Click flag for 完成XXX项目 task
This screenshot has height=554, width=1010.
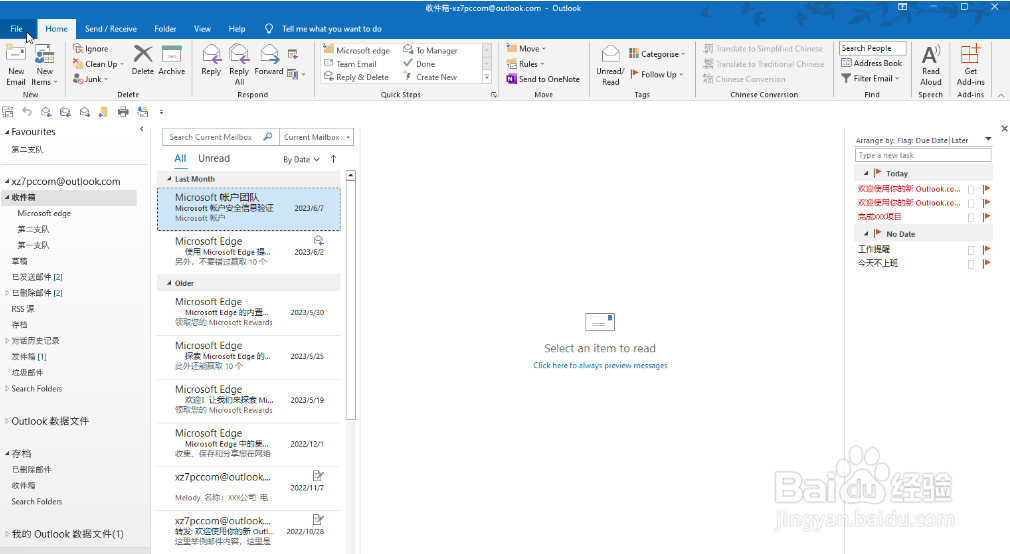[986, 216]
